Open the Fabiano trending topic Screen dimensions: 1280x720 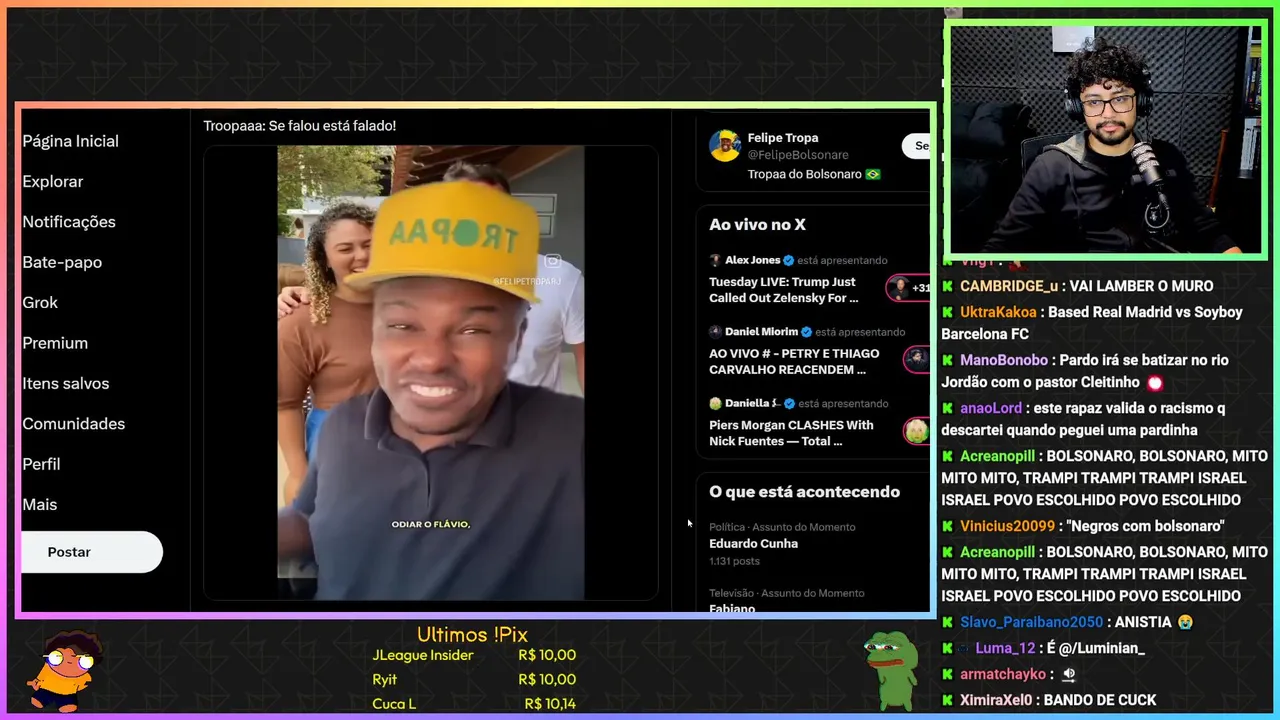click(x=732, y=608)
